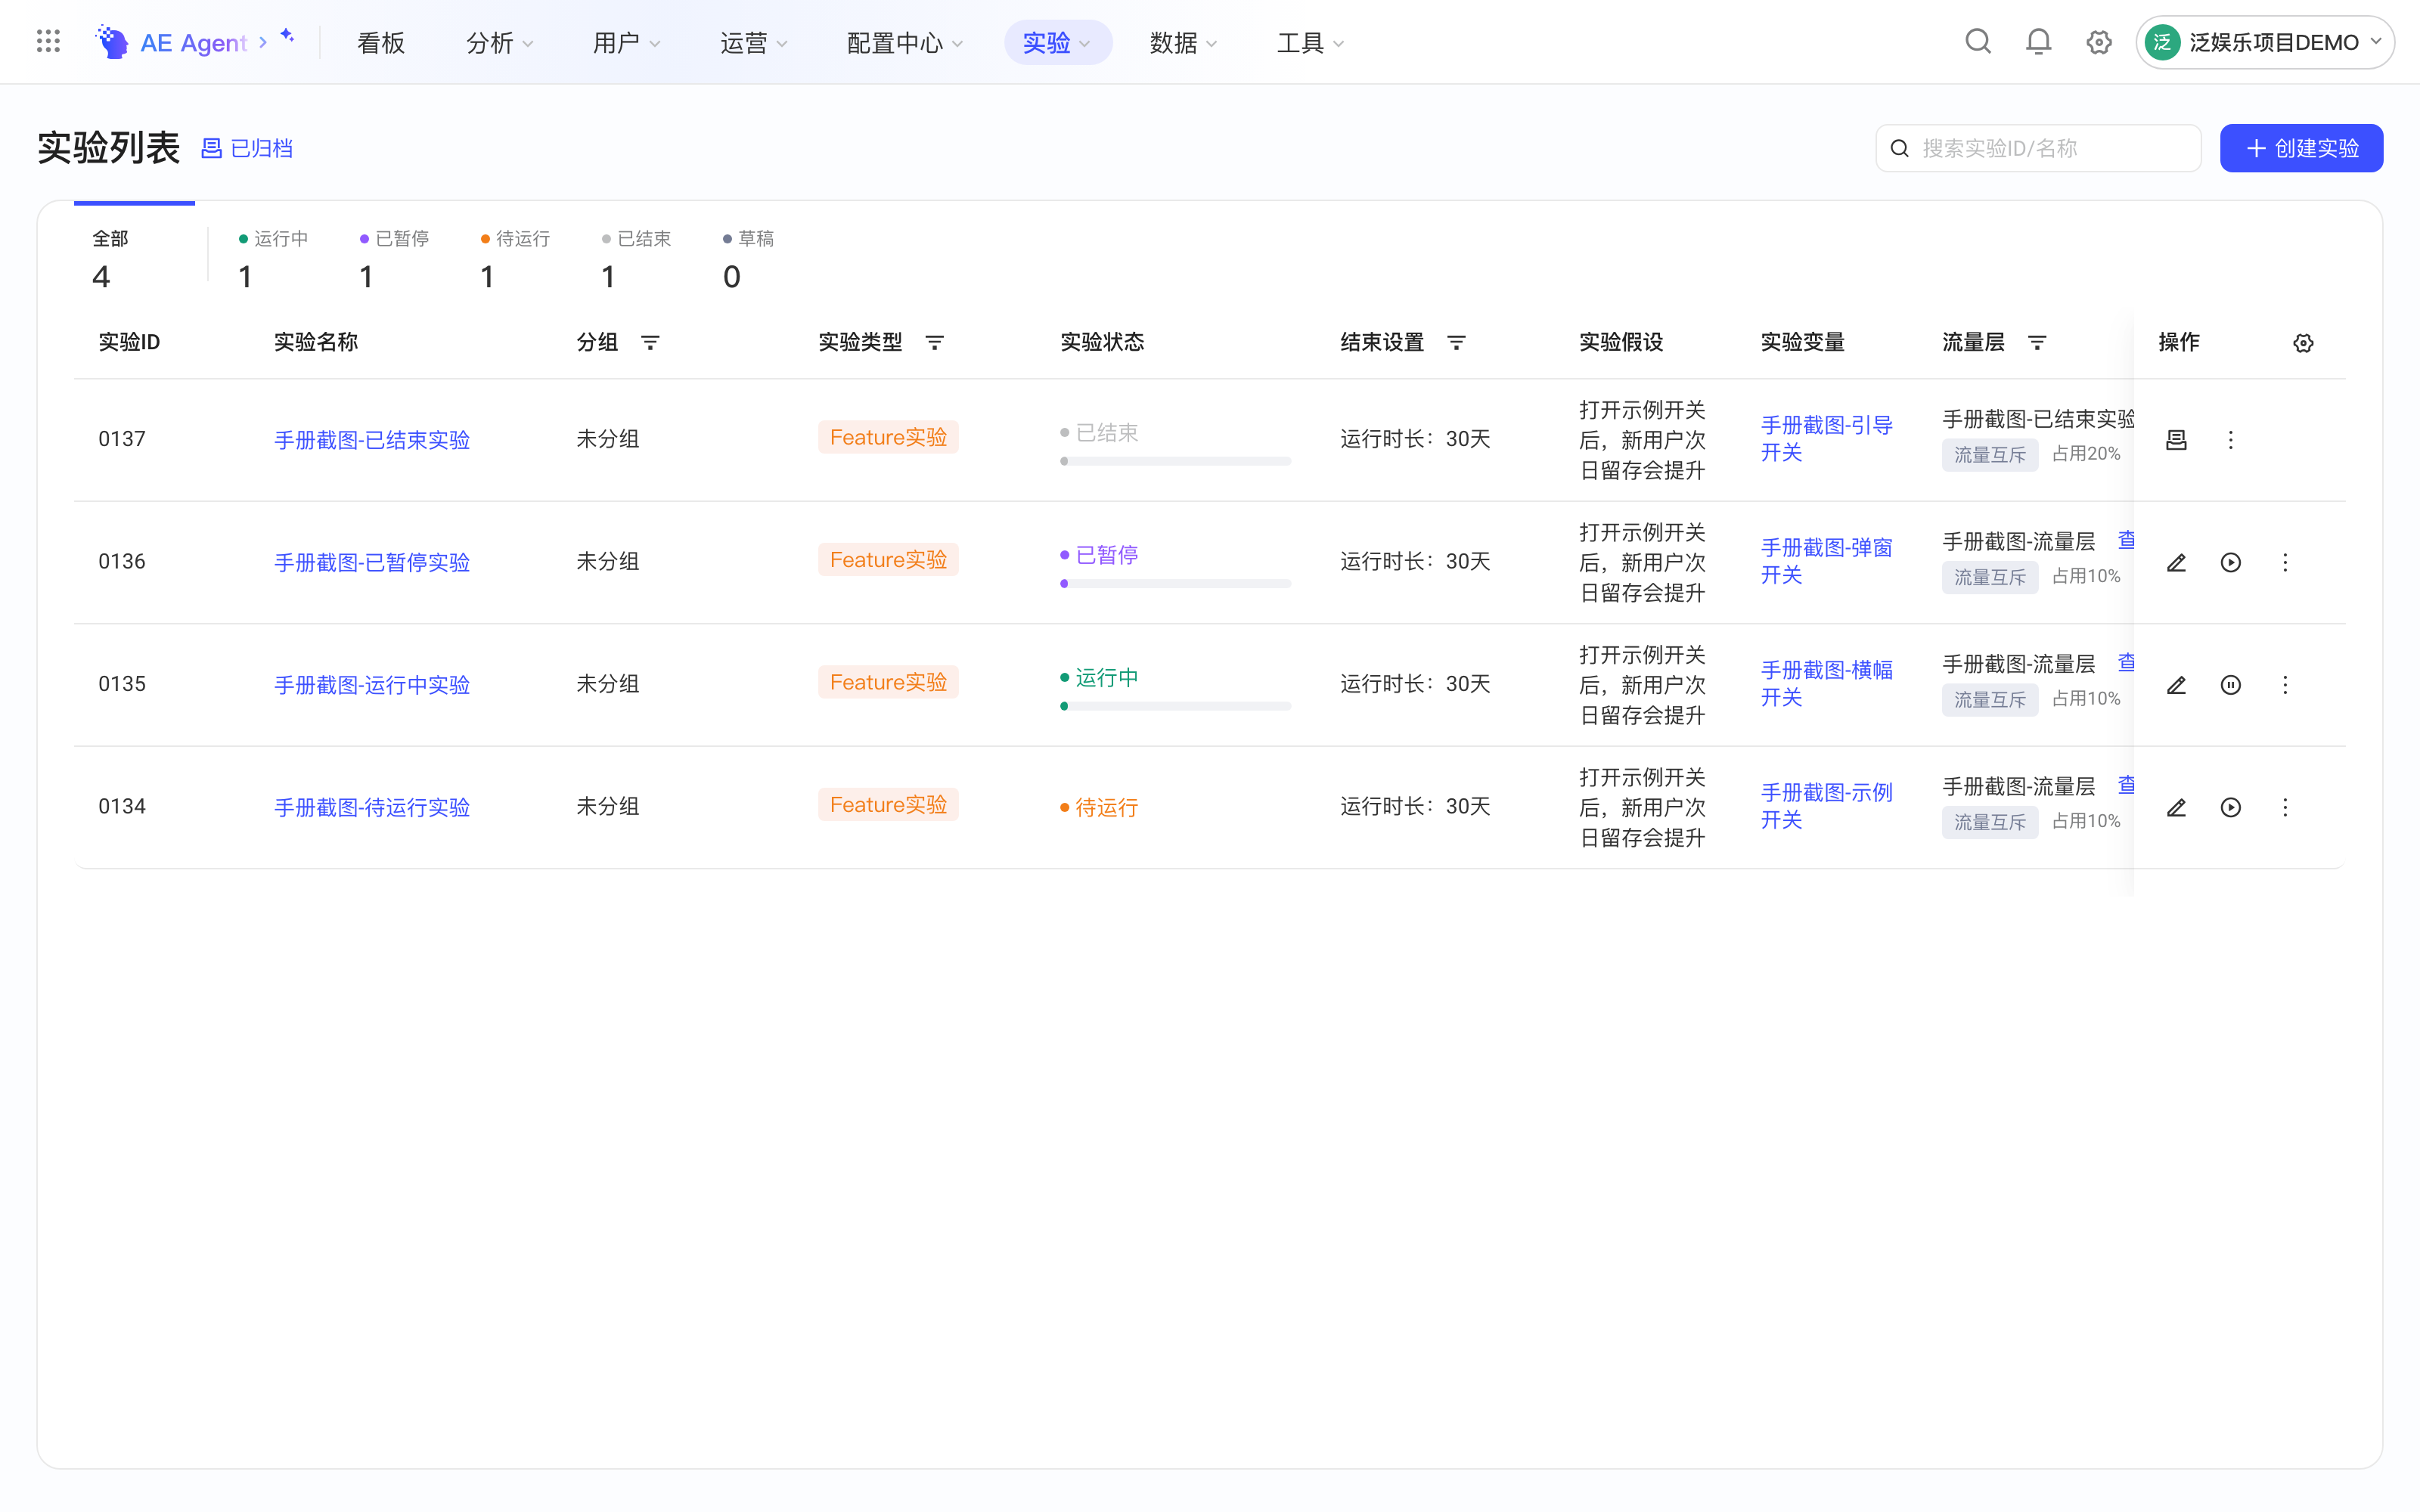Open 手册截图-运行中实验 experiment link
2420x1512 pixels.
(372, 685)
